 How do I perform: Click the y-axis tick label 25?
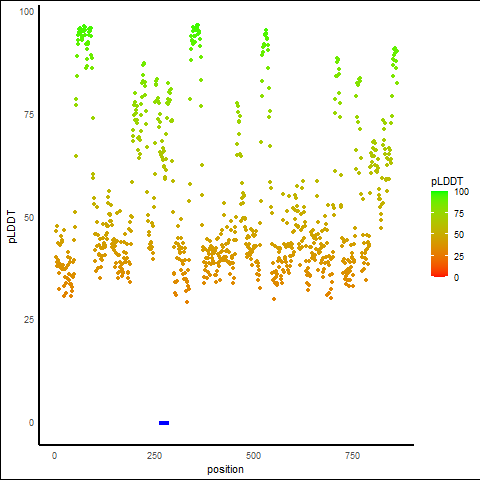point(29,320)
